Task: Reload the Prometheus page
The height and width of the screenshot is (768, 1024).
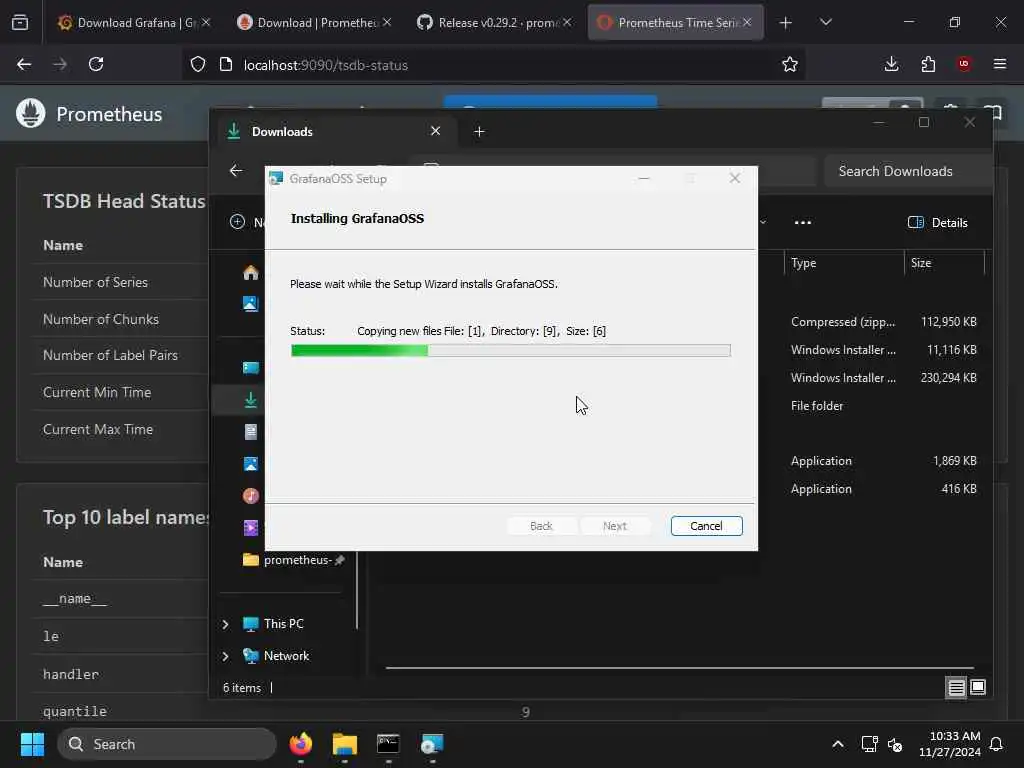Action: click(96, 64)
